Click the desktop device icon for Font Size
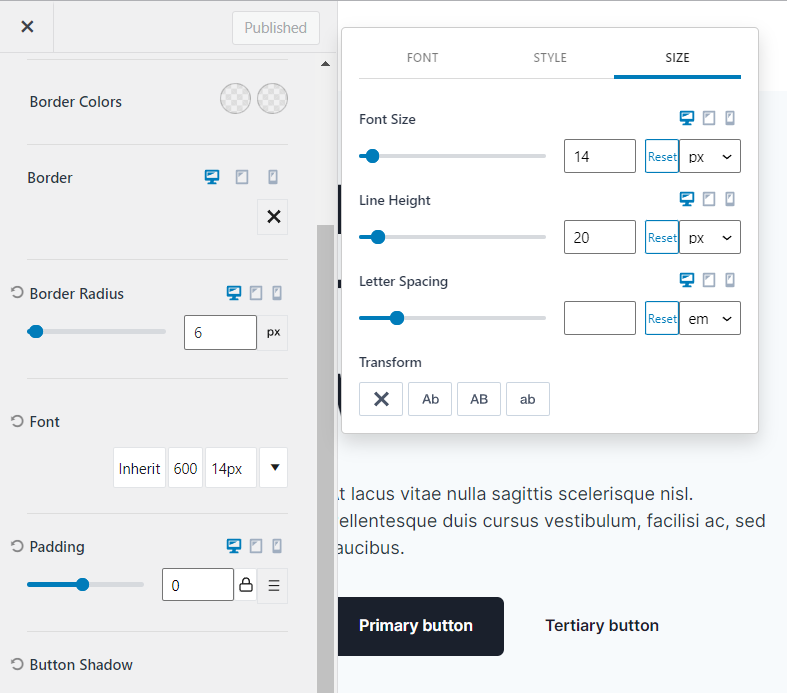The image size is (787, 693). pyautogui.click(x=687, y=118)
